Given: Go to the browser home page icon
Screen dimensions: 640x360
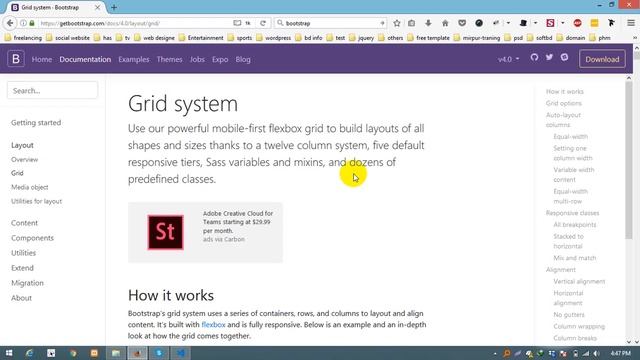Looking at the screenshot, I should [x=445, y=23].
